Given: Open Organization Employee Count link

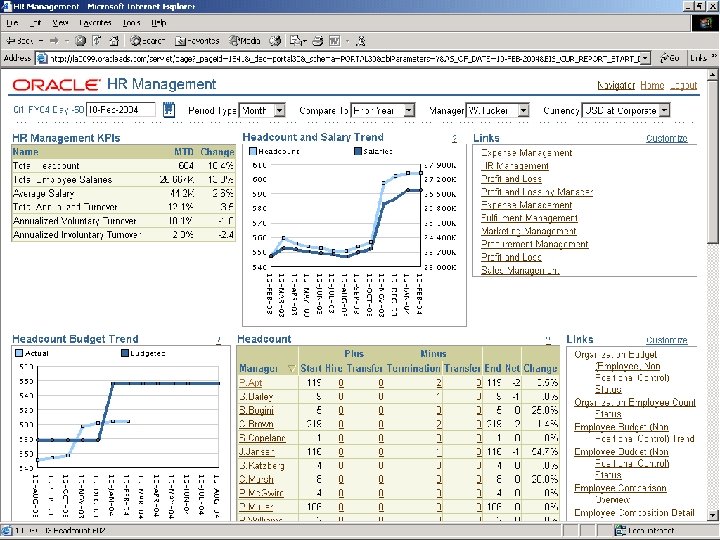Looking at the screenshot, I should coord(635,403).
